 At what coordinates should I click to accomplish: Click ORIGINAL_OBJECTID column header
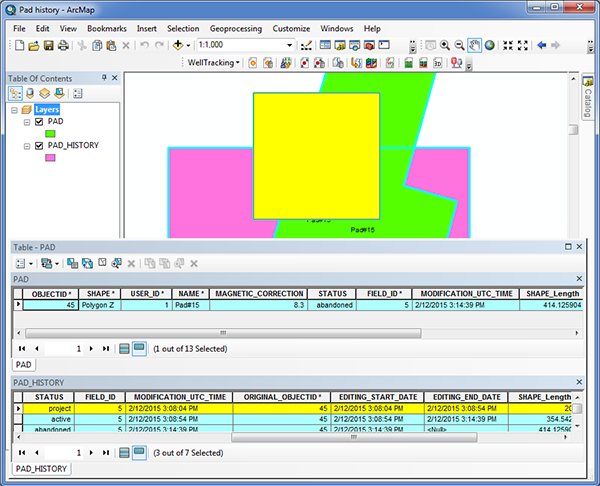282,397
